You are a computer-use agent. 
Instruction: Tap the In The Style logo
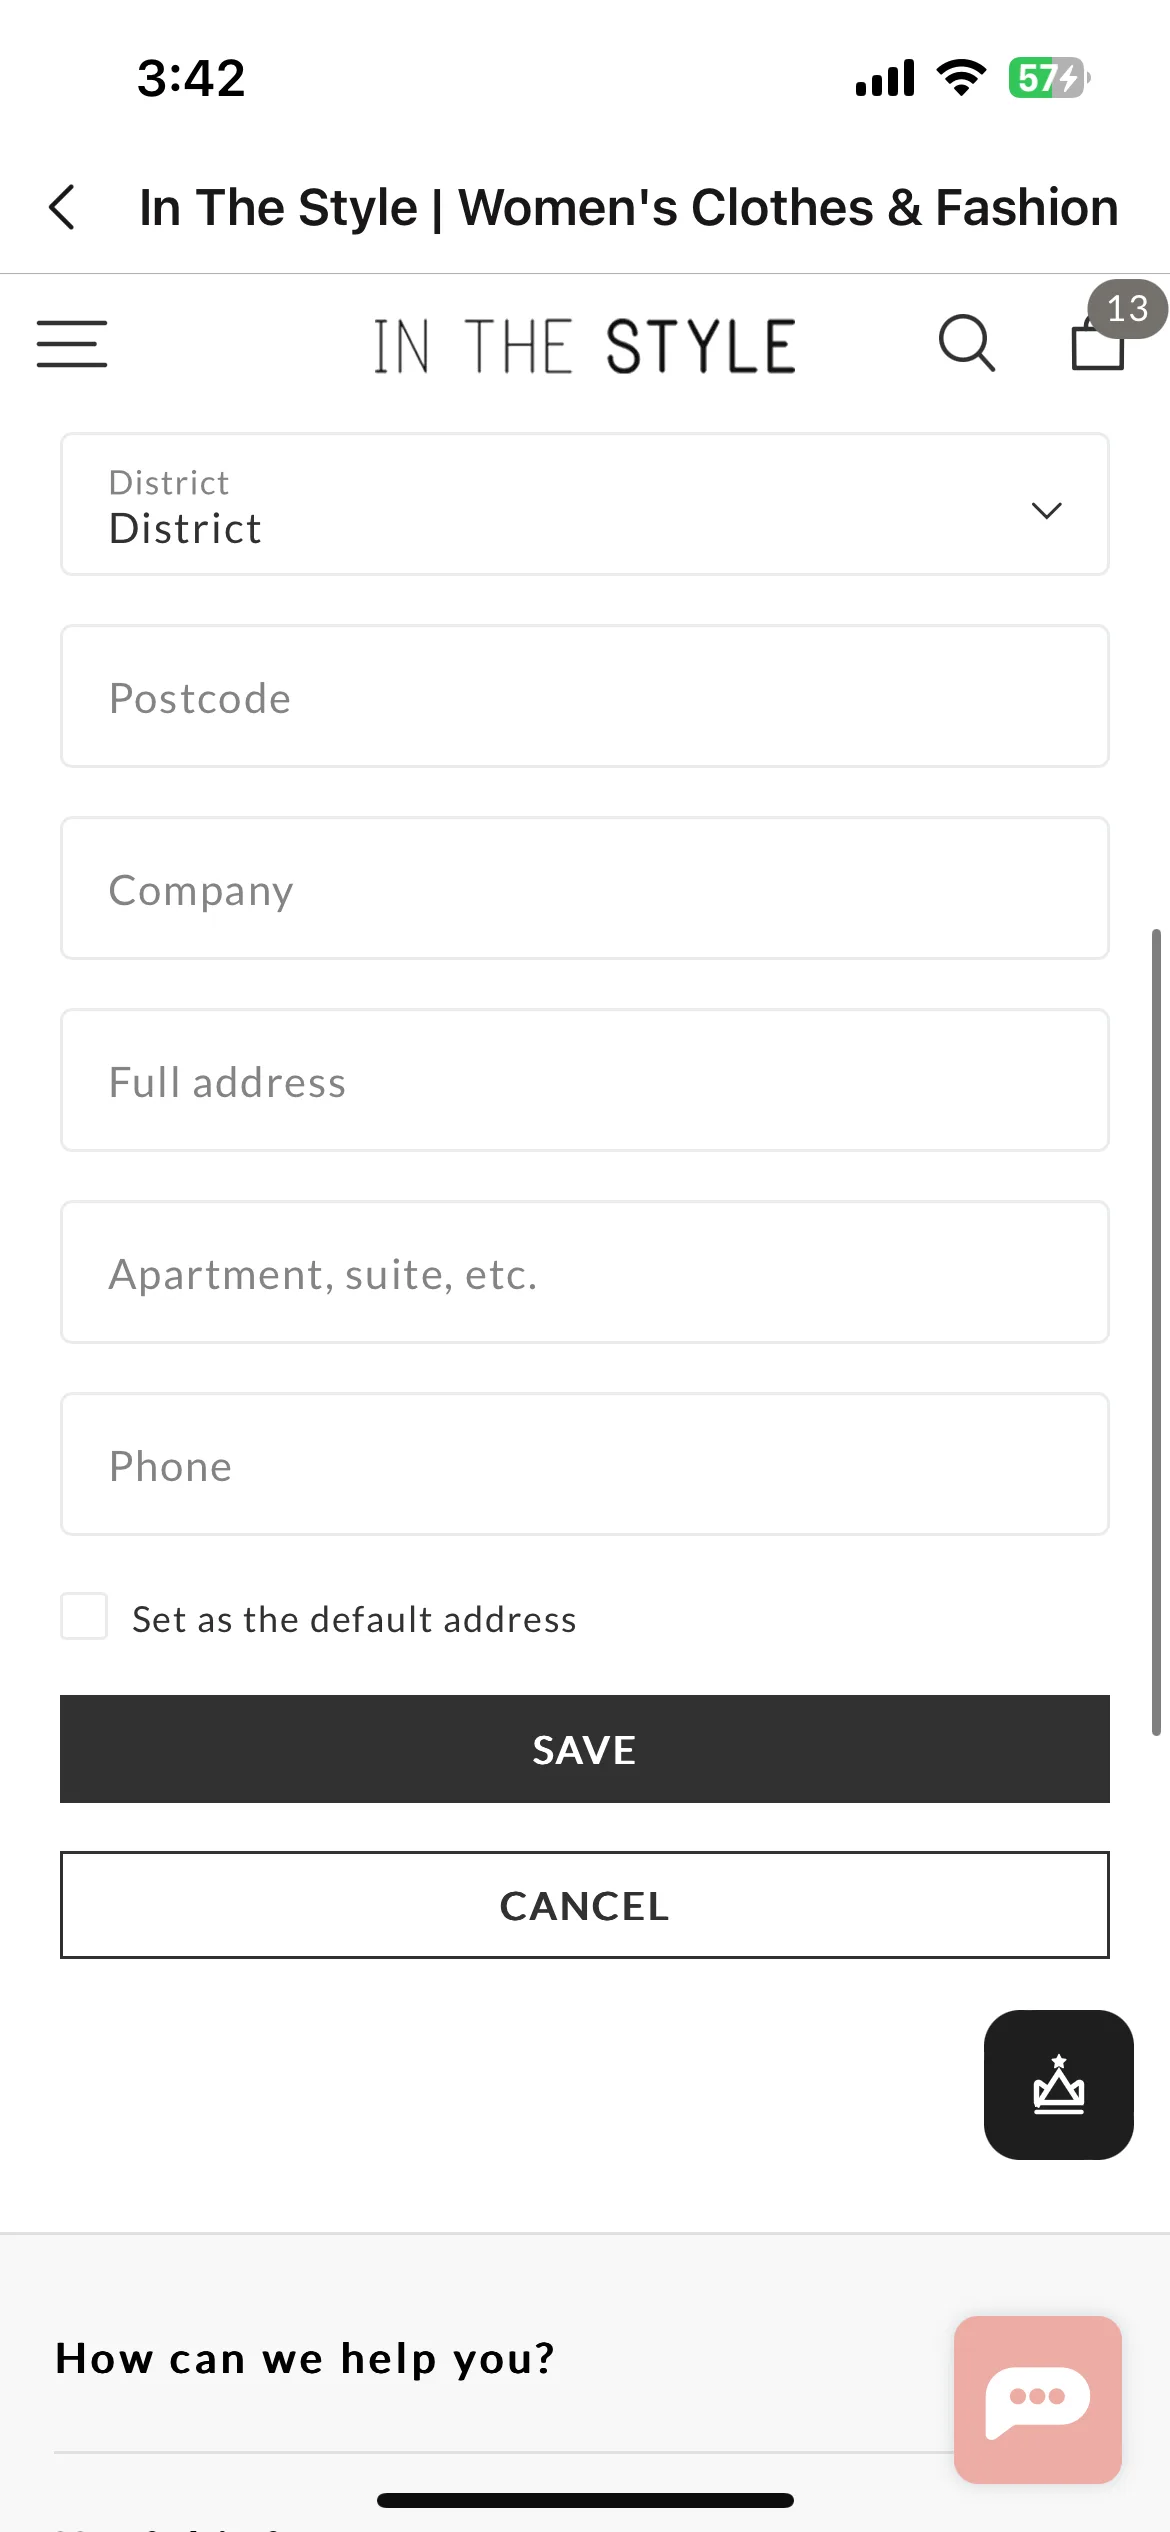(585, 346)
